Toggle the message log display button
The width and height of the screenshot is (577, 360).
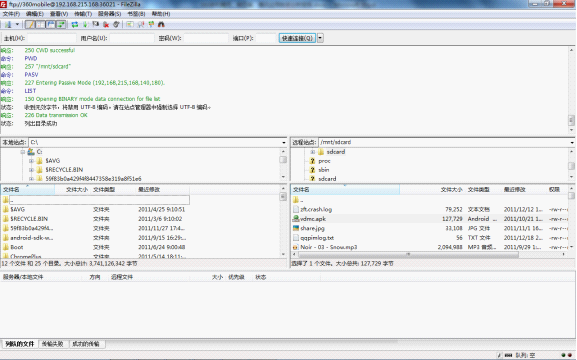(30, 25)
